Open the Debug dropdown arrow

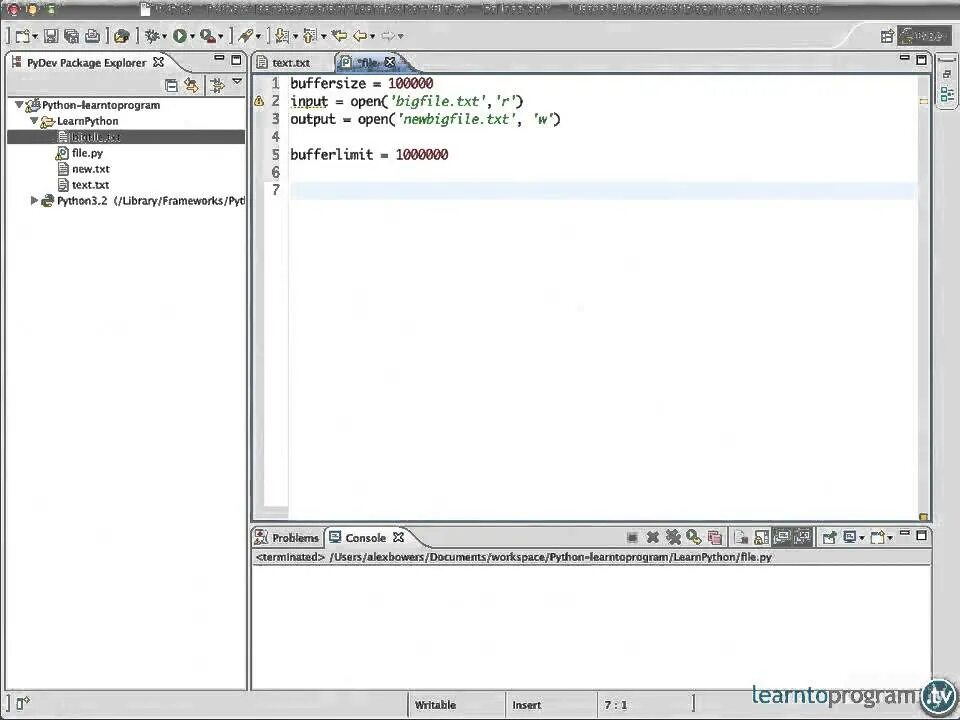(x=164, y=37)
